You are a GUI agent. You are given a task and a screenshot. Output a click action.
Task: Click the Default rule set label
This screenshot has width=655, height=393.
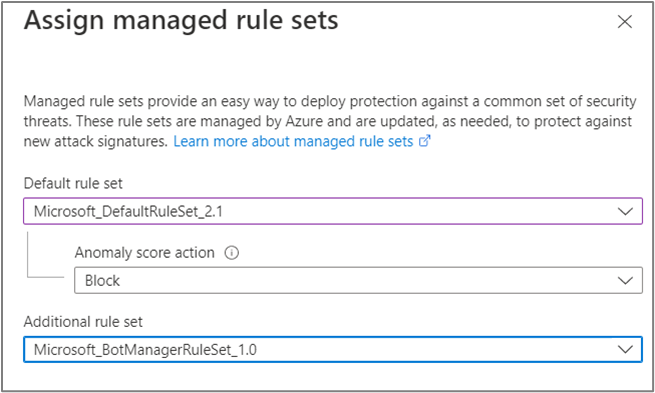[73, 183]
